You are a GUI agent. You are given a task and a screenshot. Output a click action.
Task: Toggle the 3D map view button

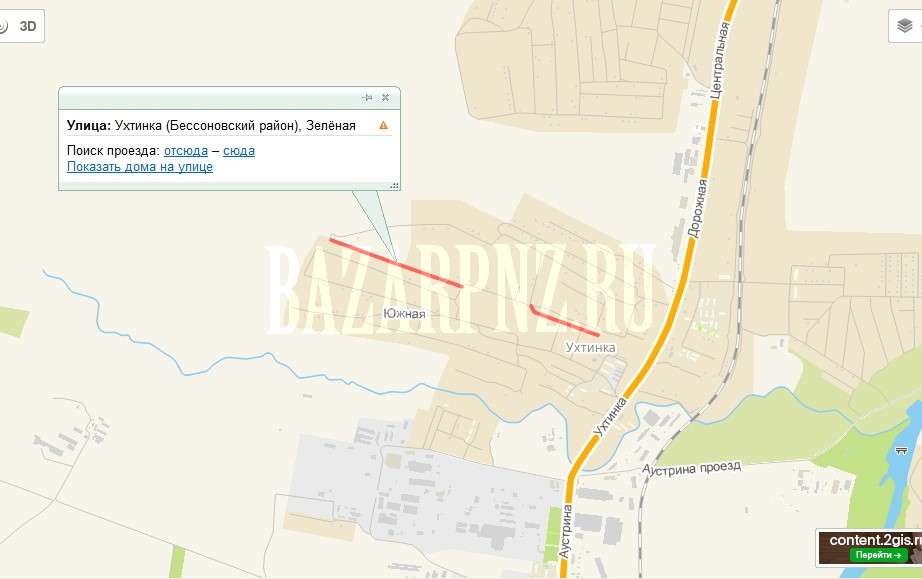click(28, 26)
